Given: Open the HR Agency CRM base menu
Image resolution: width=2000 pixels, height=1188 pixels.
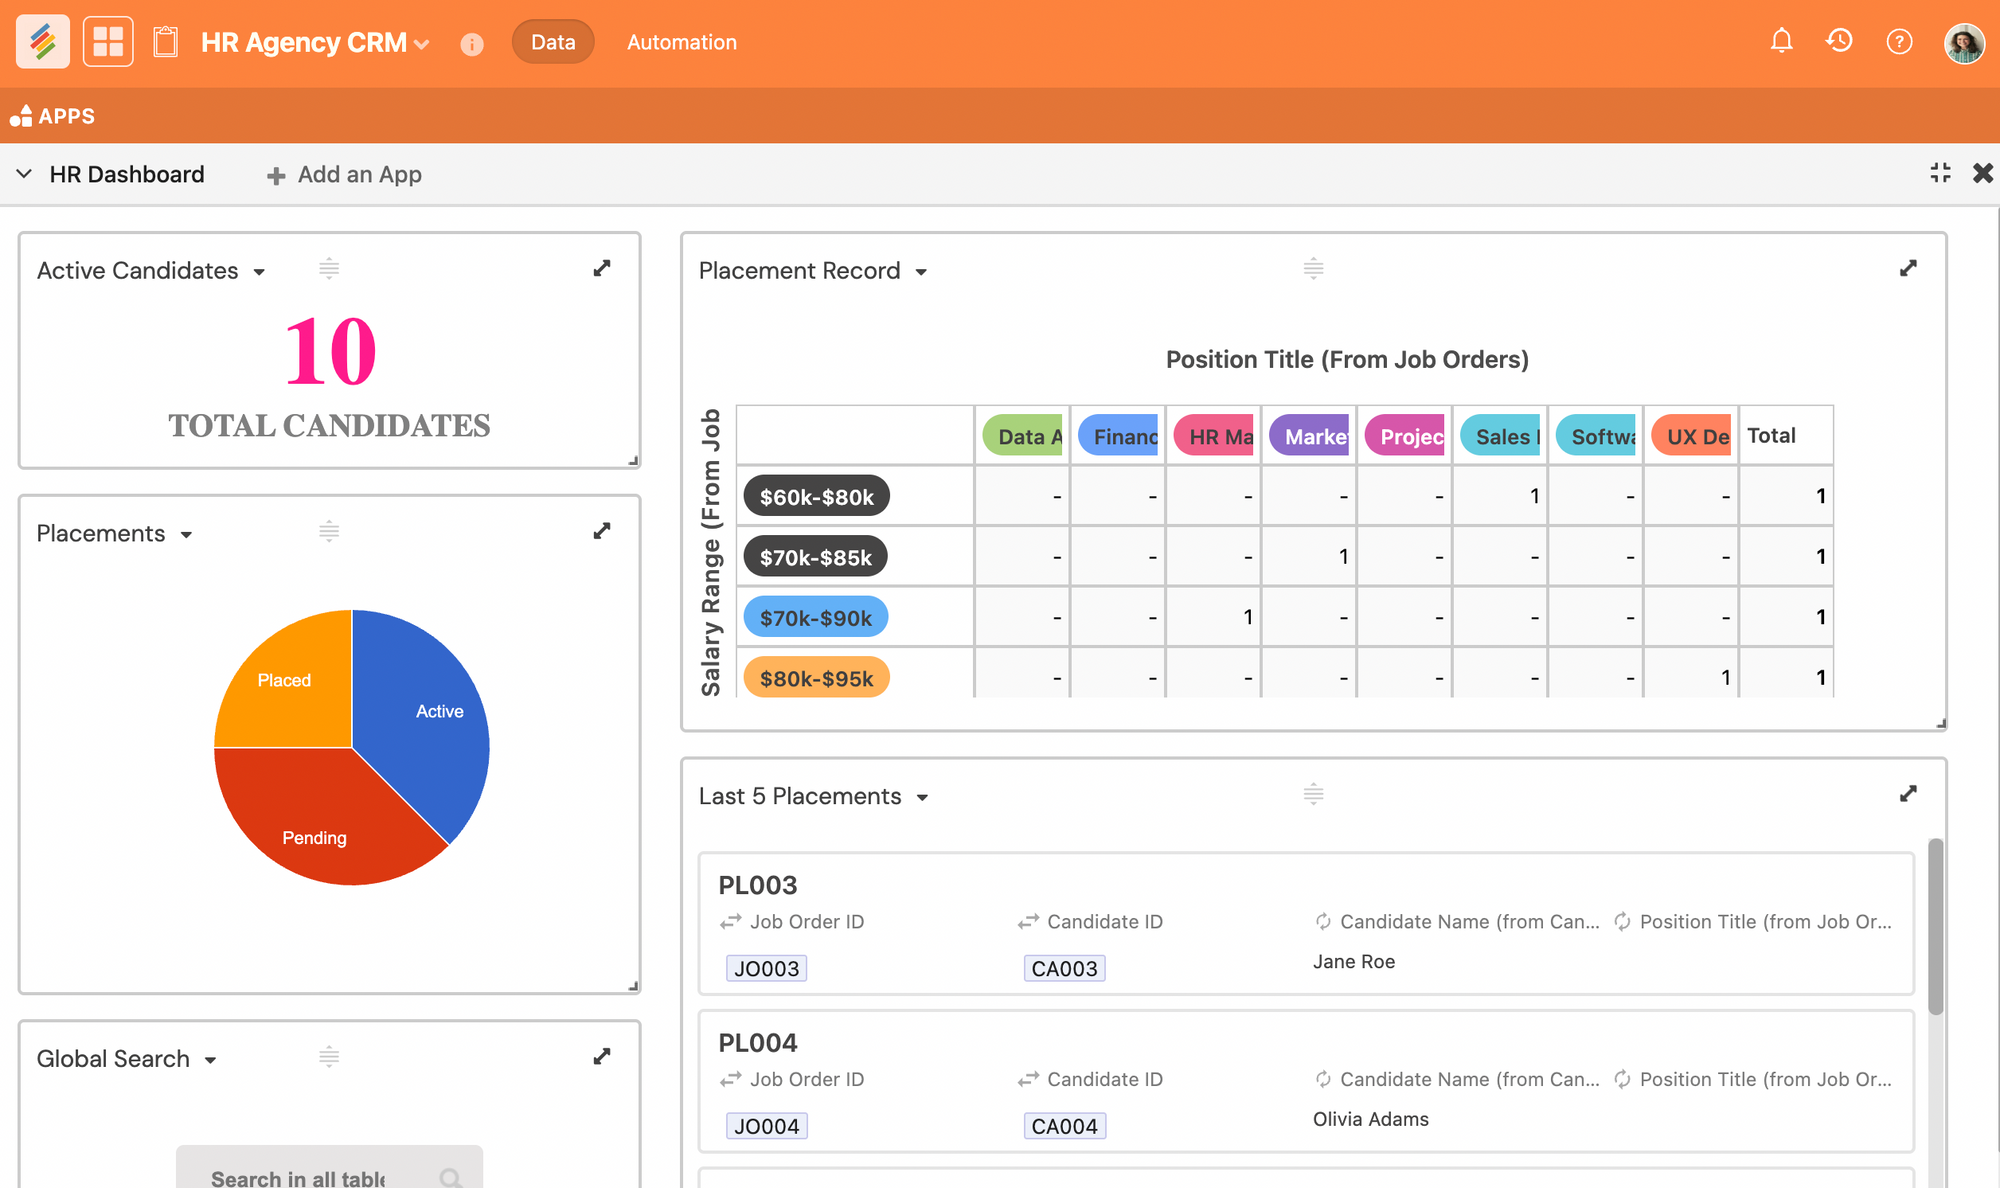Looking at the screenshot, I should point(315,43).
